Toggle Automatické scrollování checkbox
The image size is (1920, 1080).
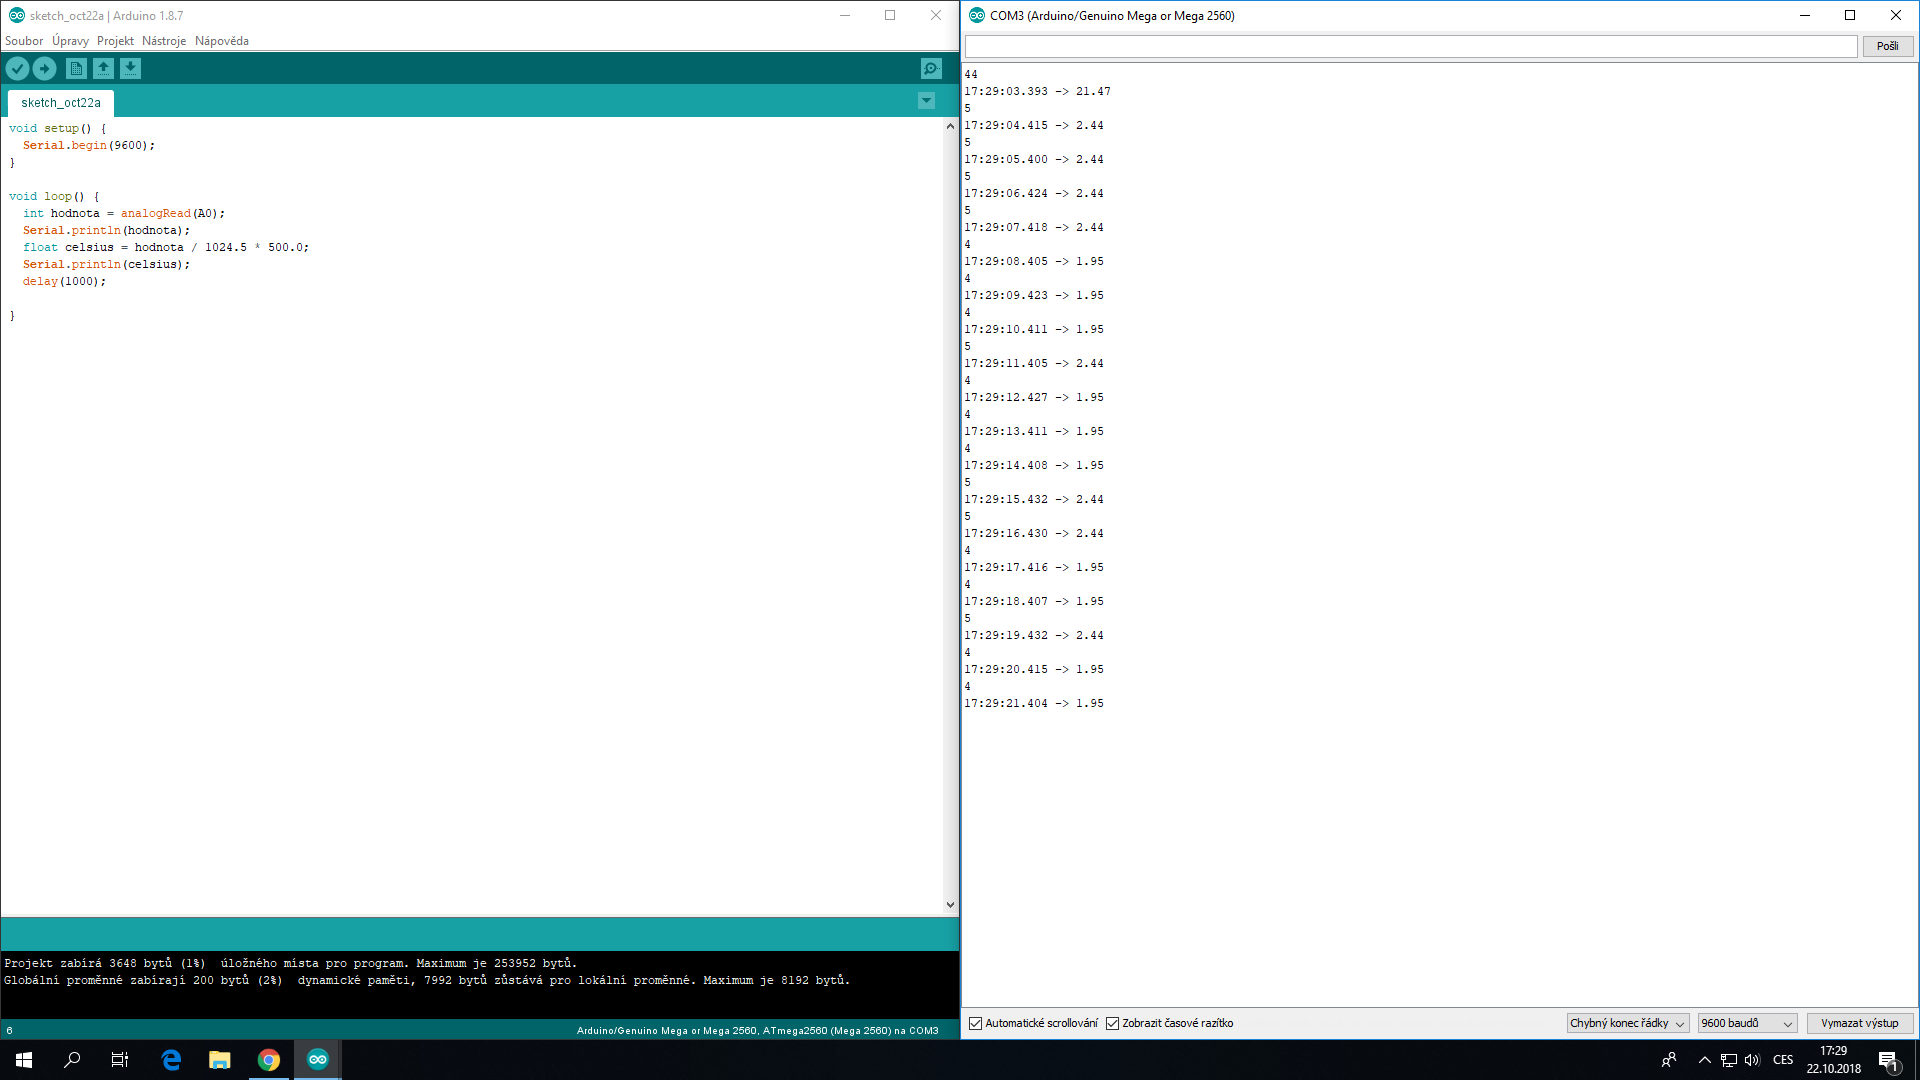click(976, 1023)
